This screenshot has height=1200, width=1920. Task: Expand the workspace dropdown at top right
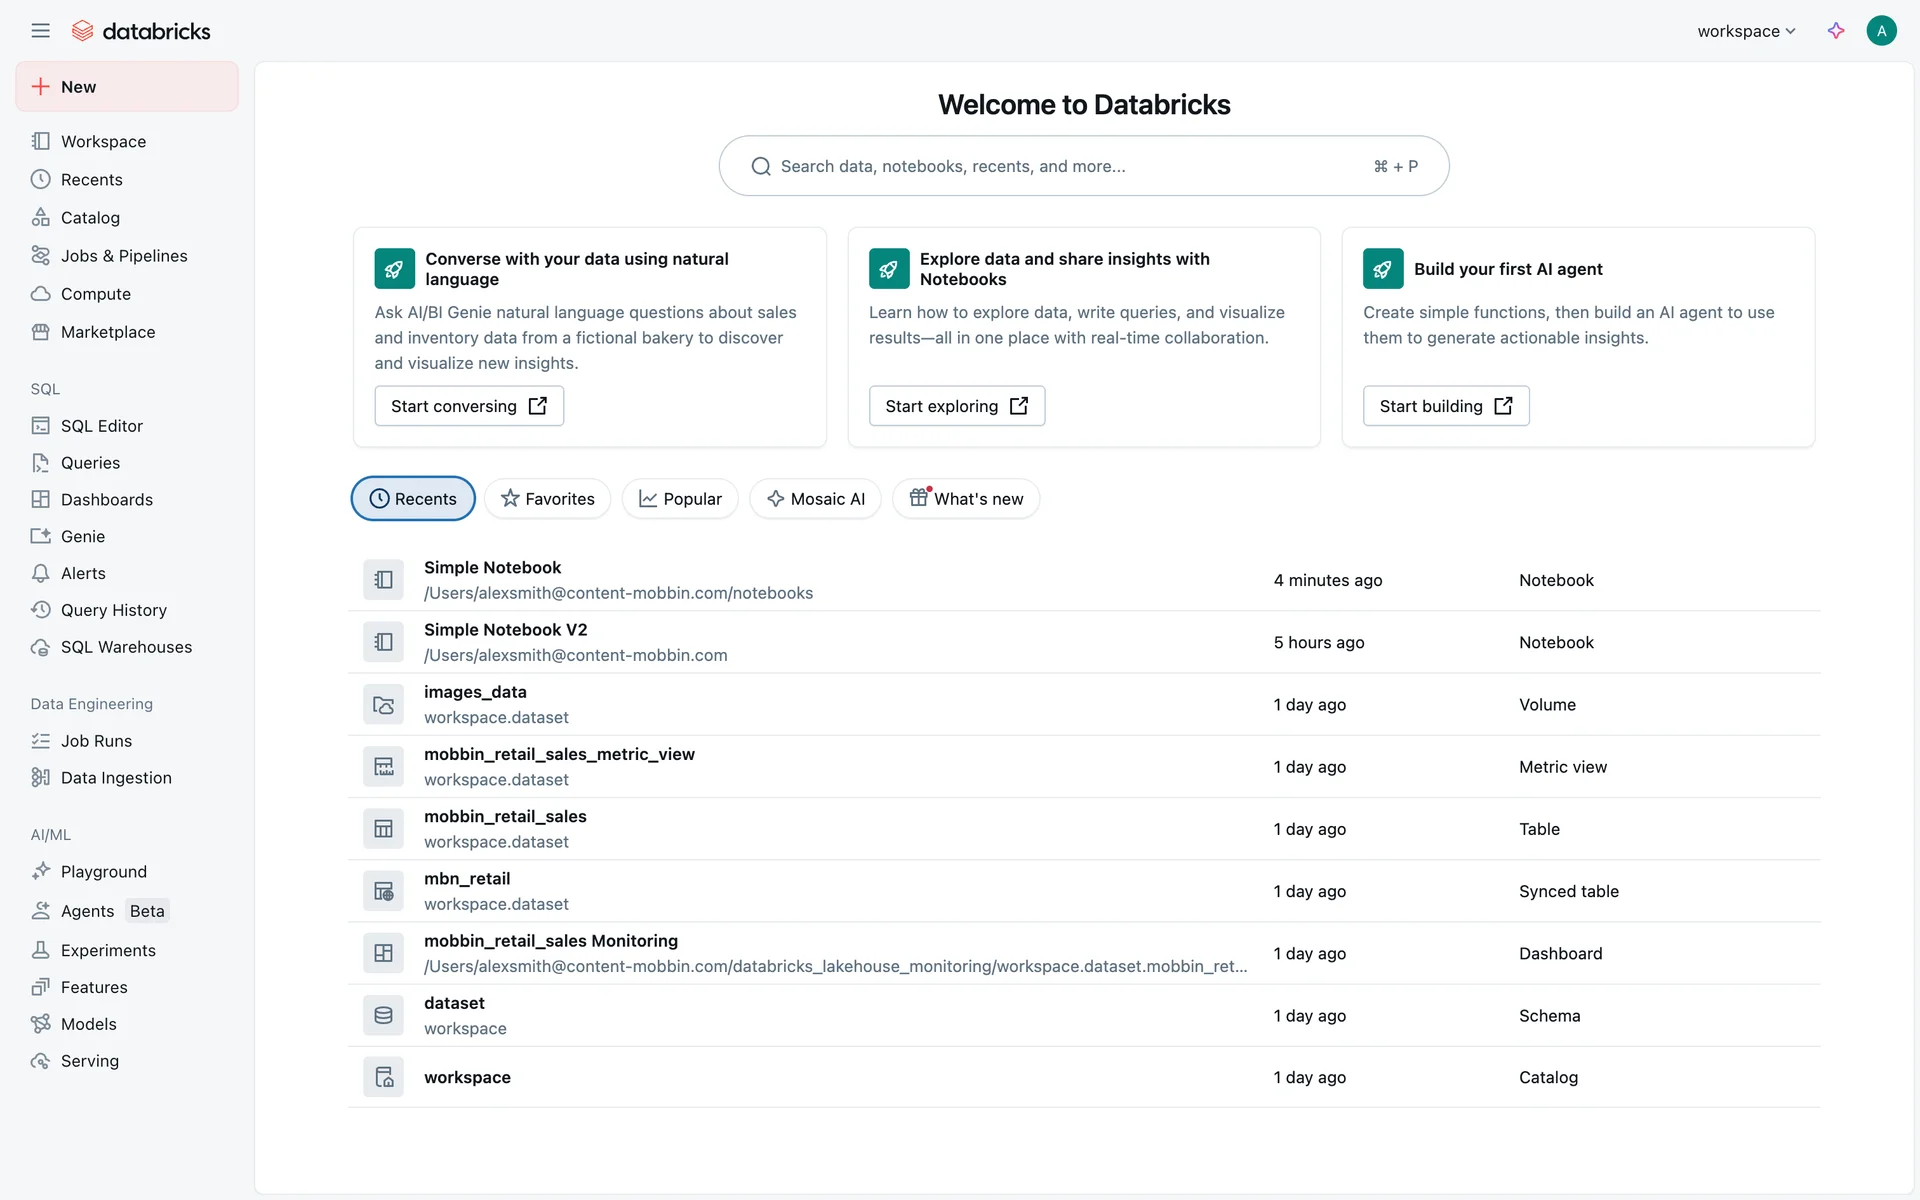click(1746, 31)
